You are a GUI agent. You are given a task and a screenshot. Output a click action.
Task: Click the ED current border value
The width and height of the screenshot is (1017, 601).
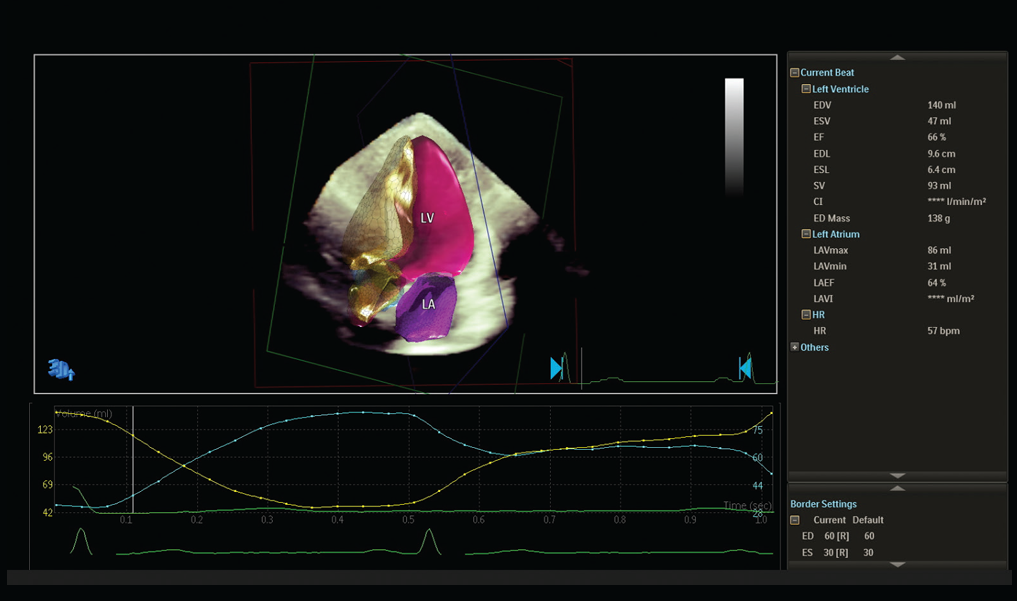click(x=835, y=536)
